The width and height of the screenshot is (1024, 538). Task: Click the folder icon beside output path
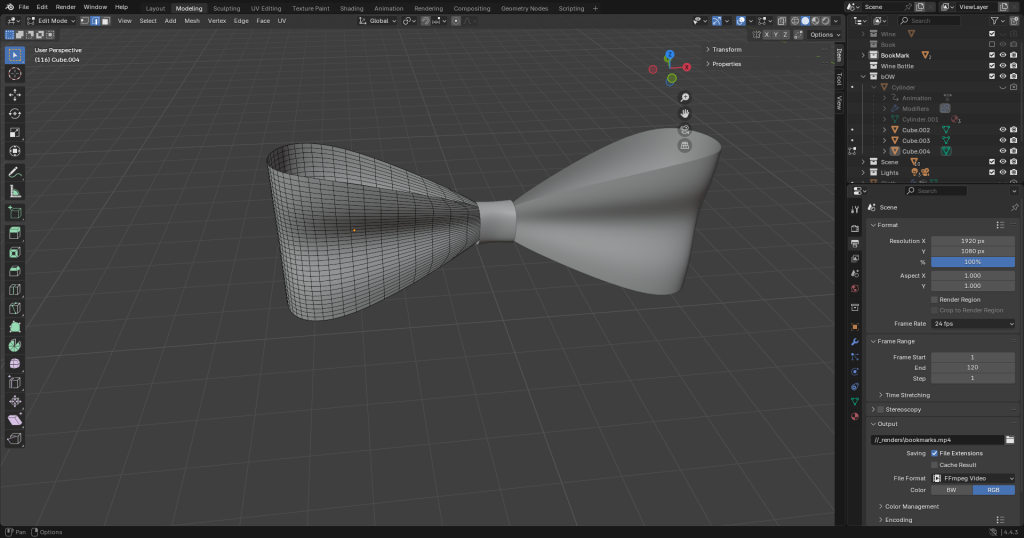pos(1010,439)
